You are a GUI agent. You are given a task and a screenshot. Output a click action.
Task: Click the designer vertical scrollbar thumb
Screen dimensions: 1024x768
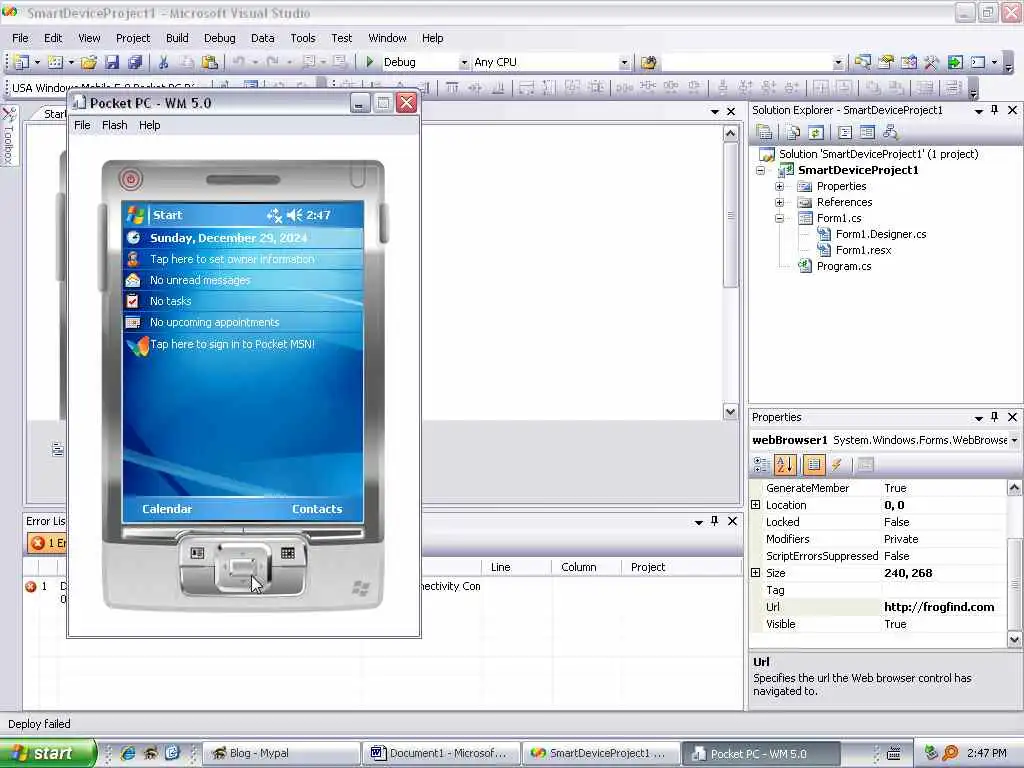click(x=731, y=215)
